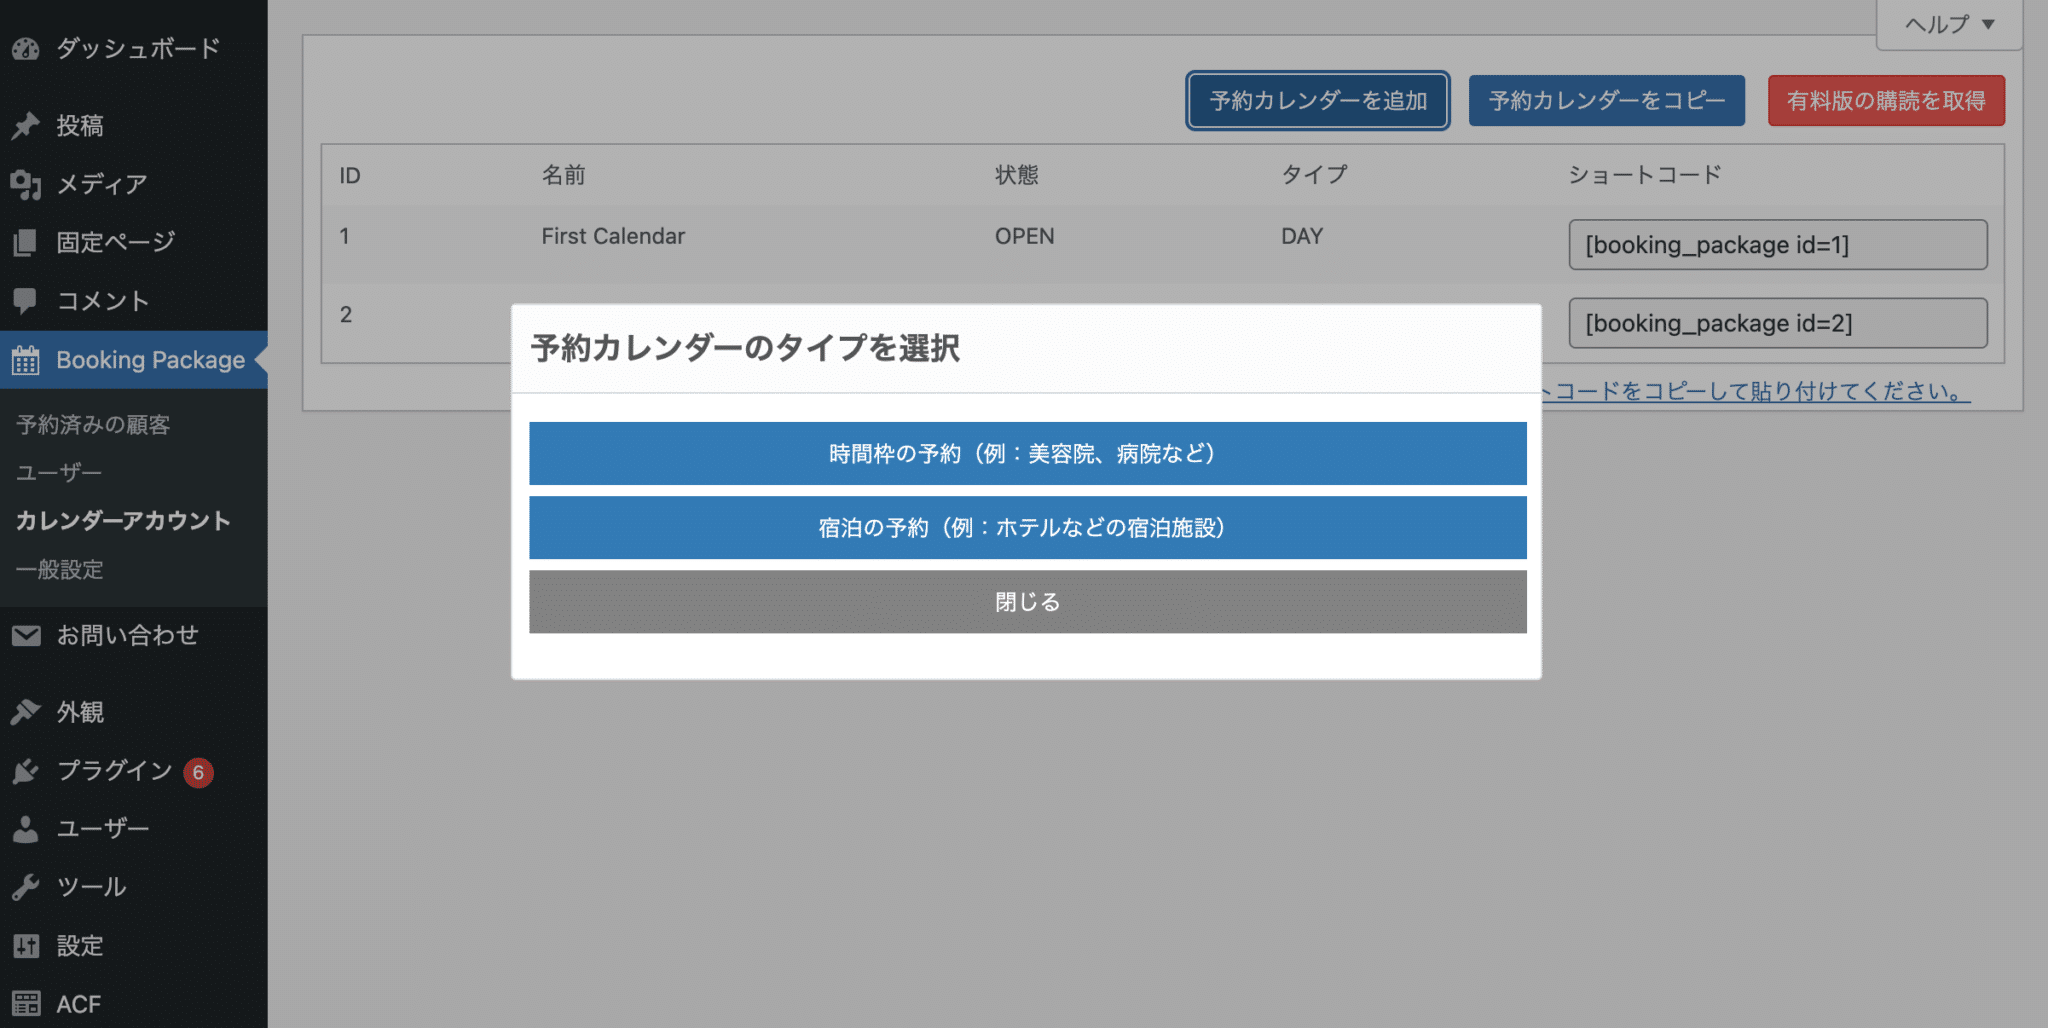Click the pushpin icon for 投稿
The width and height of the screenshot is (2048, 1028).
[26, 126]
